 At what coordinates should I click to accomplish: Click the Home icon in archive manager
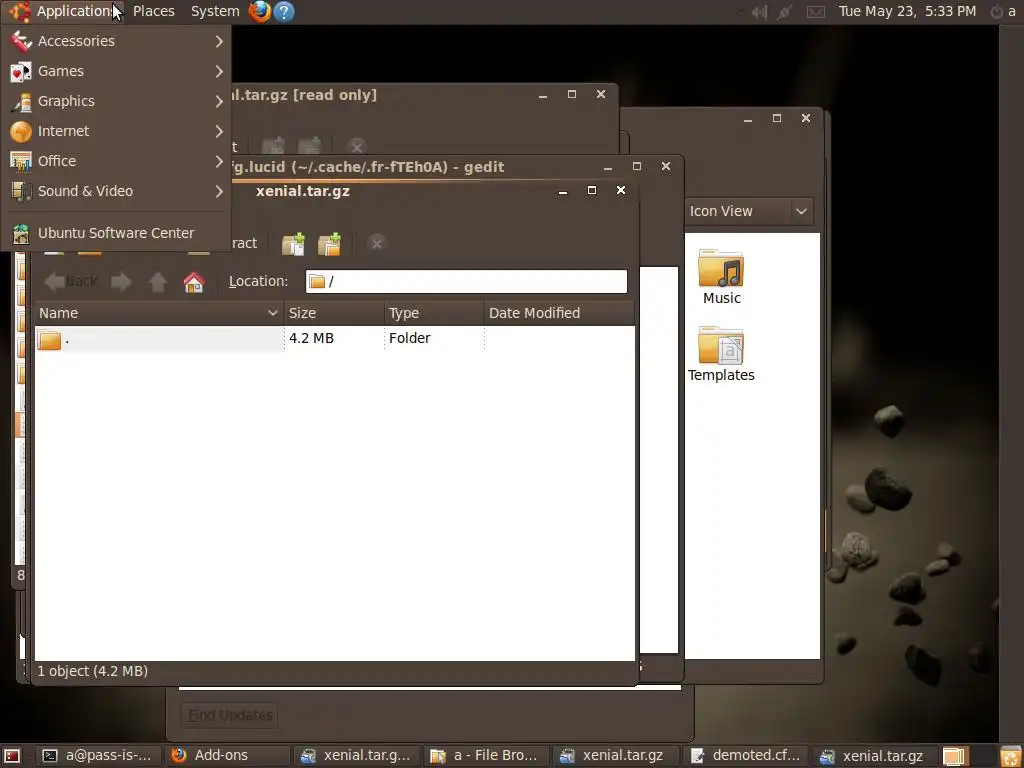tap(194, 281)
